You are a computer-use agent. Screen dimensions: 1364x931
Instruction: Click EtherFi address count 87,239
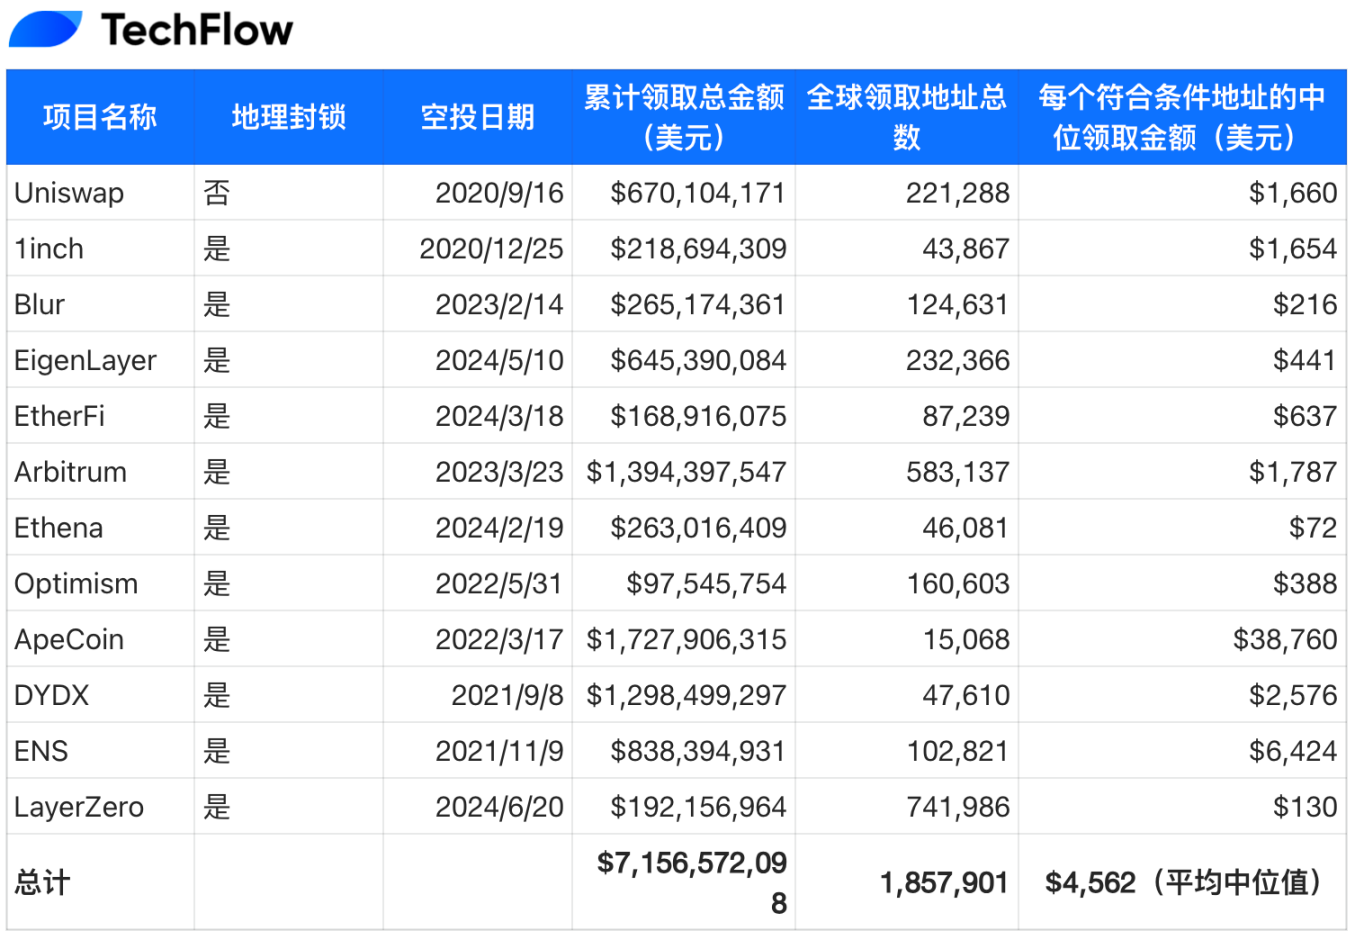click(x=966, y=416)
